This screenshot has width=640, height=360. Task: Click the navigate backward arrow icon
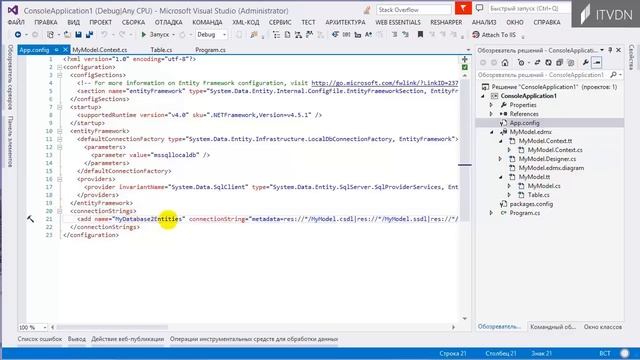click(x=18, y=35)
